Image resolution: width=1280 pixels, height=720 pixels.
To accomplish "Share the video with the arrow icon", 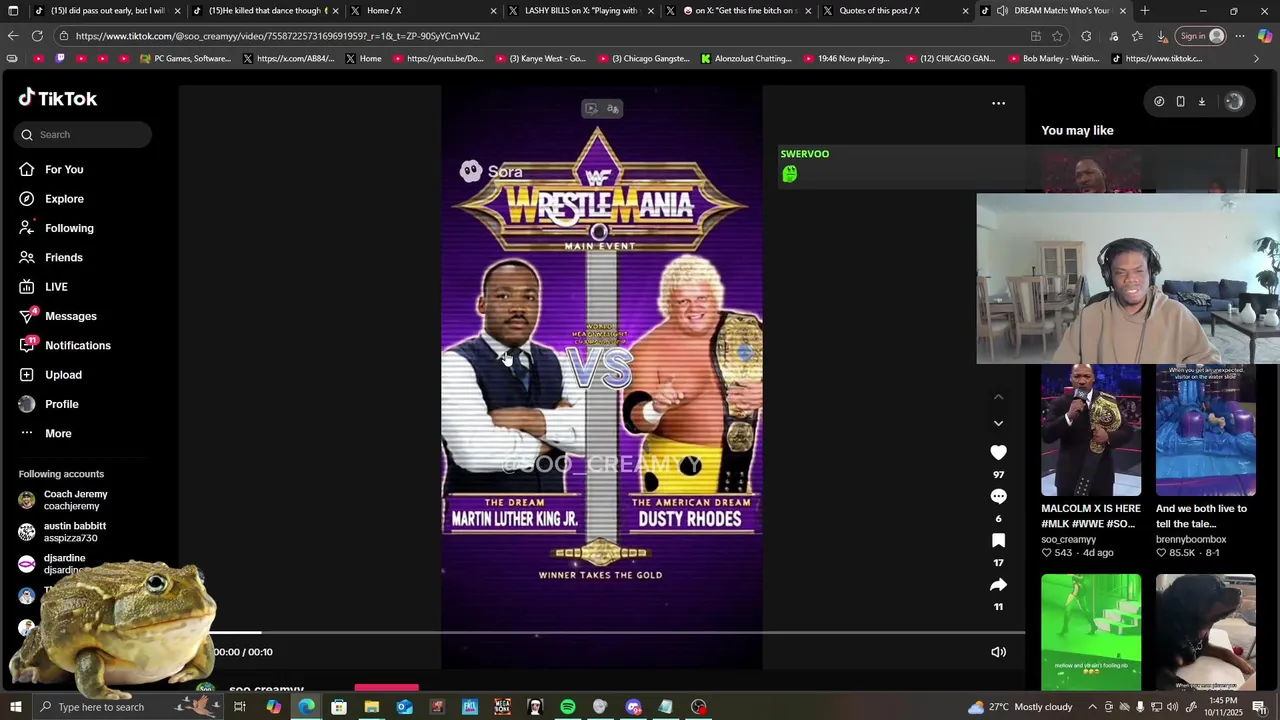I will [998, 585].
